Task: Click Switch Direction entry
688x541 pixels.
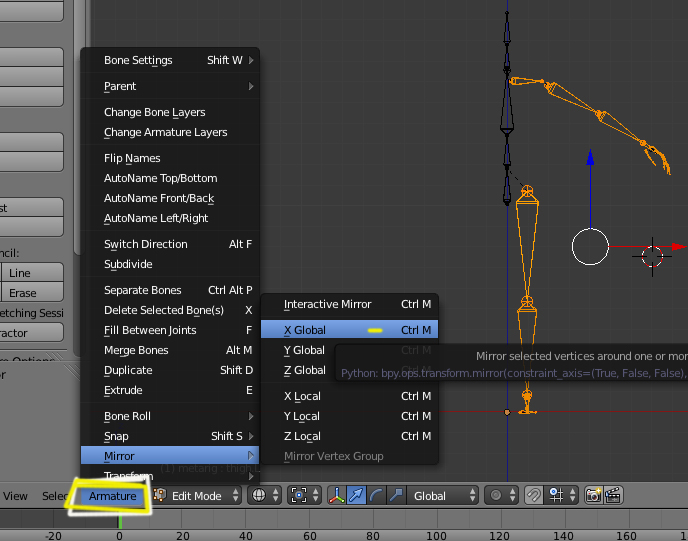Action: pyautogui.click(x=170, y=244)
